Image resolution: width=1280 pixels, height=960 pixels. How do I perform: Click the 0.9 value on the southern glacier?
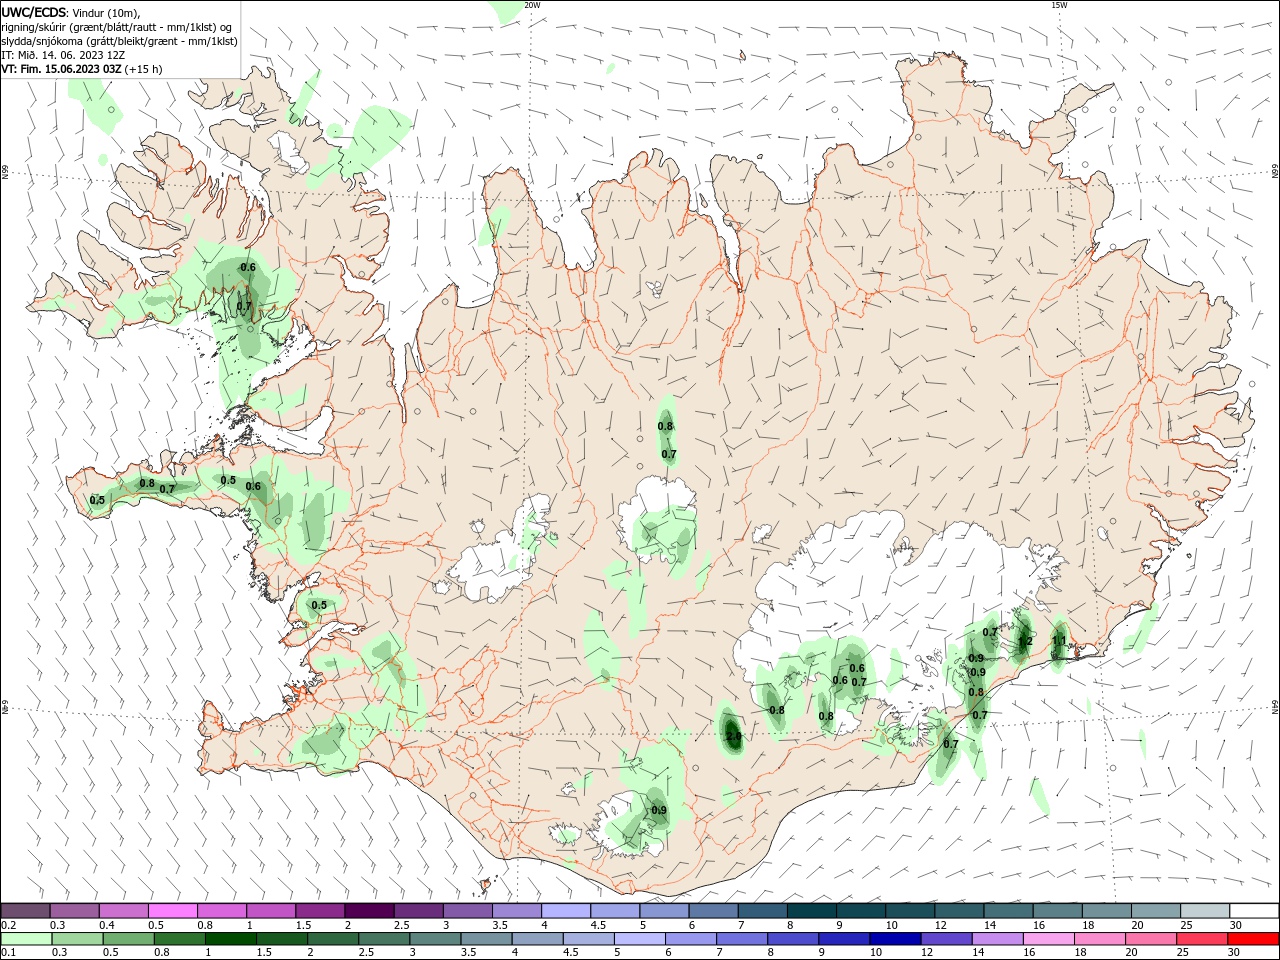(659, 810)
